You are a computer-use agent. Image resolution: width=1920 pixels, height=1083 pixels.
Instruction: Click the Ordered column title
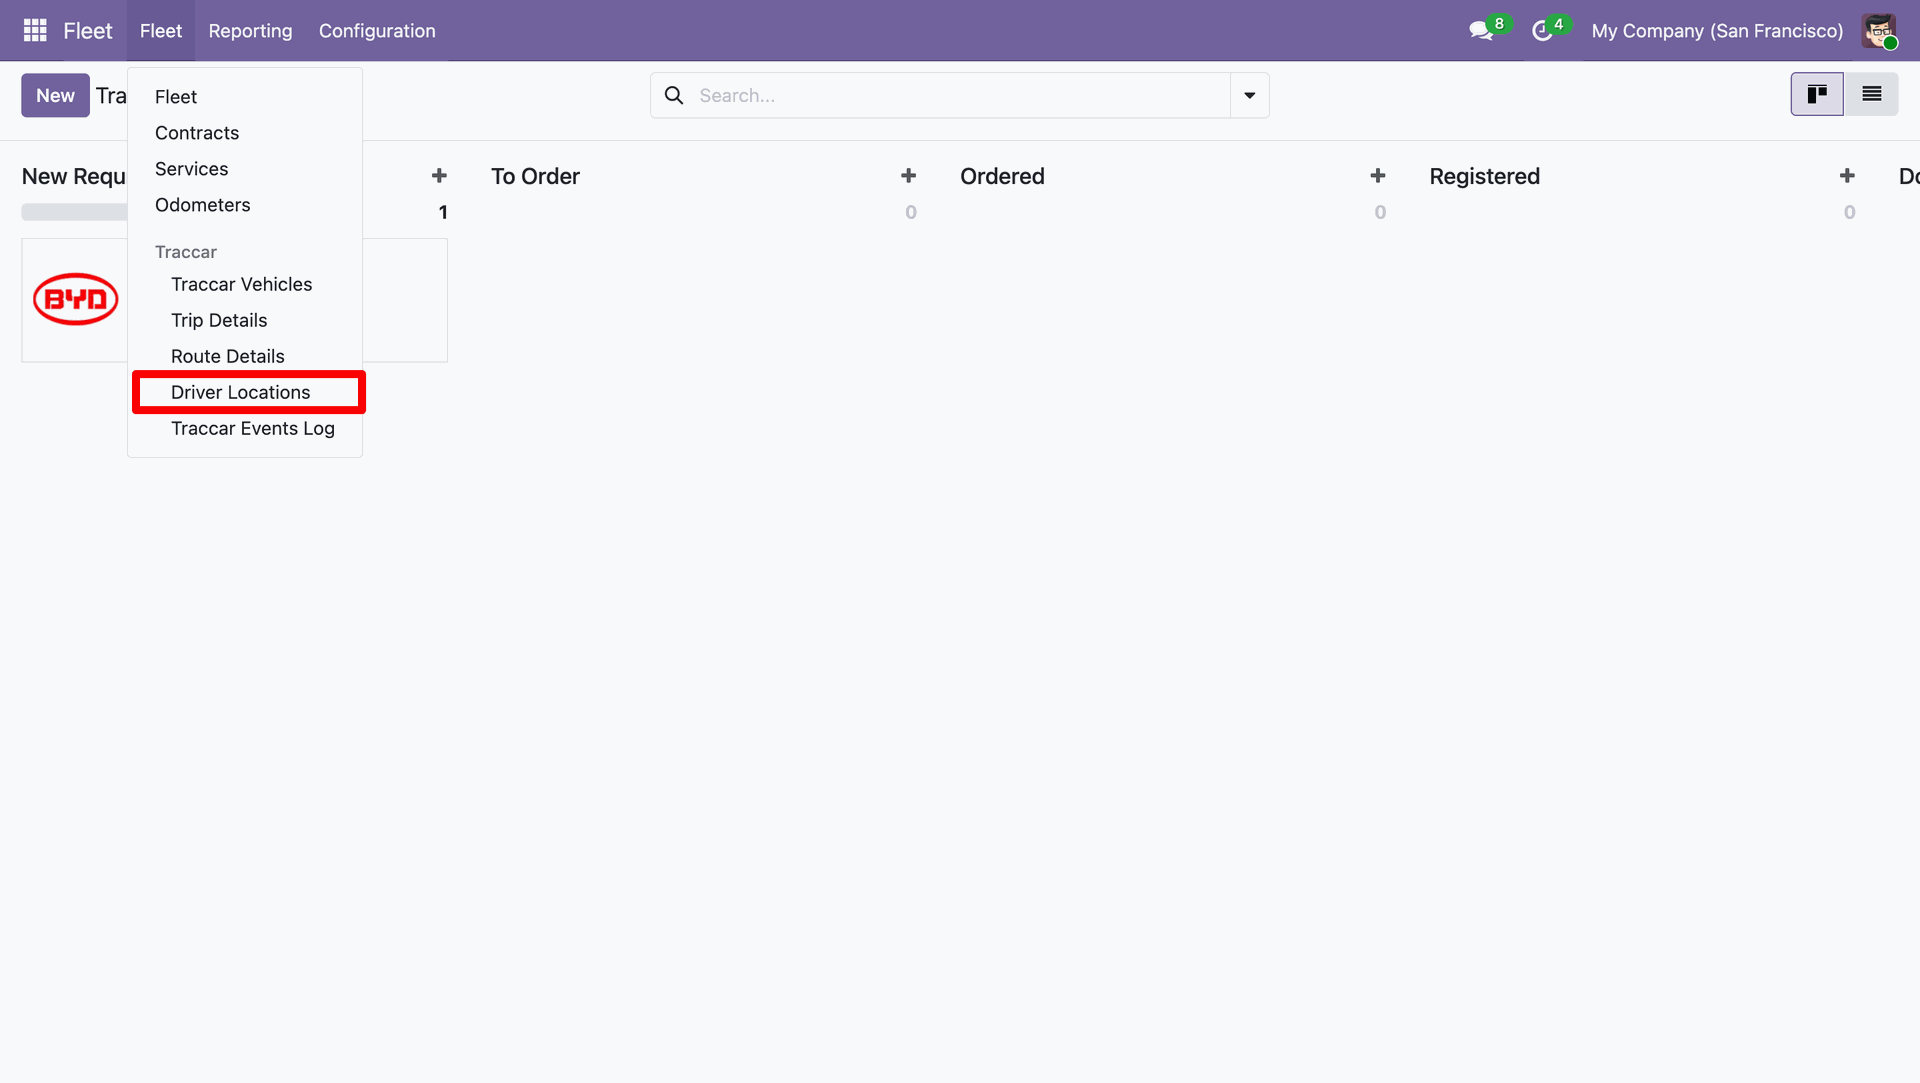1002,176
